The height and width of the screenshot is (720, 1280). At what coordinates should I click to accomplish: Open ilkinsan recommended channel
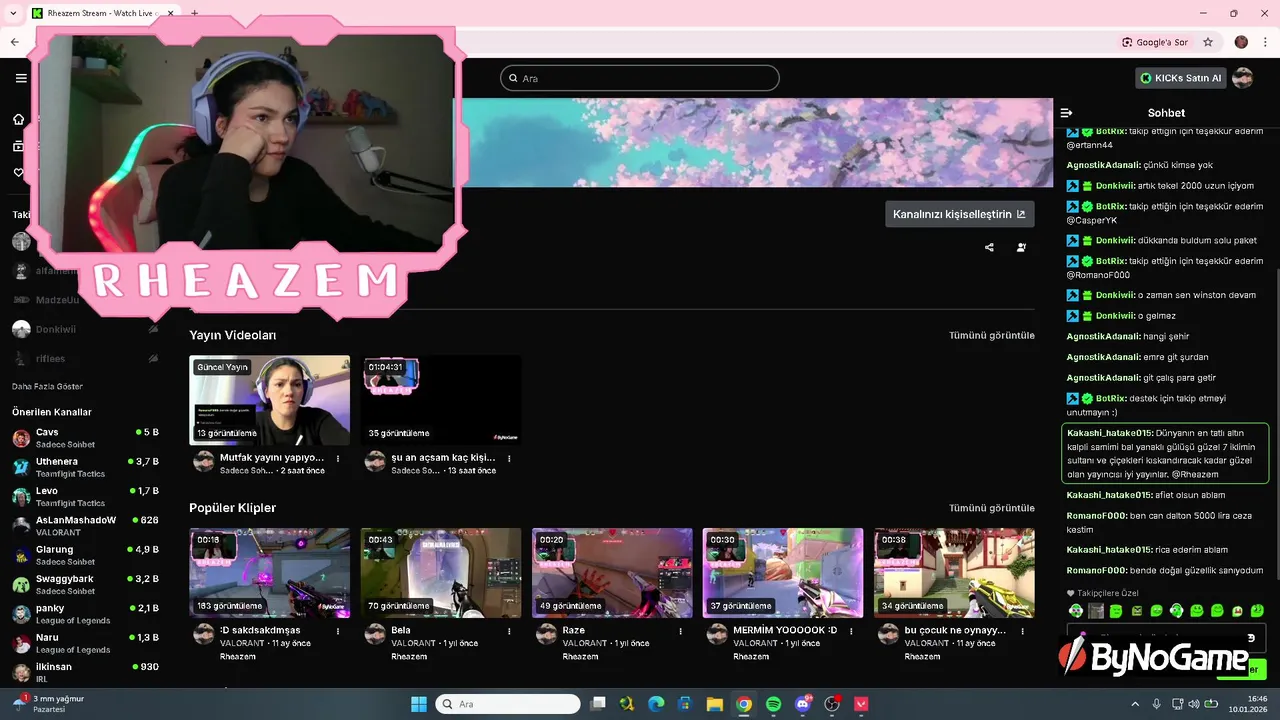tap(85, 672)
